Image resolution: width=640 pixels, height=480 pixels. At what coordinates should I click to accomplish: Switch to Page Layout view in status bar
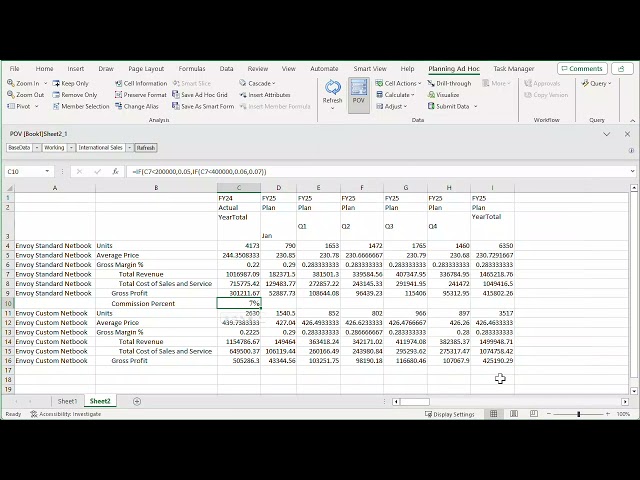(514, 414)
